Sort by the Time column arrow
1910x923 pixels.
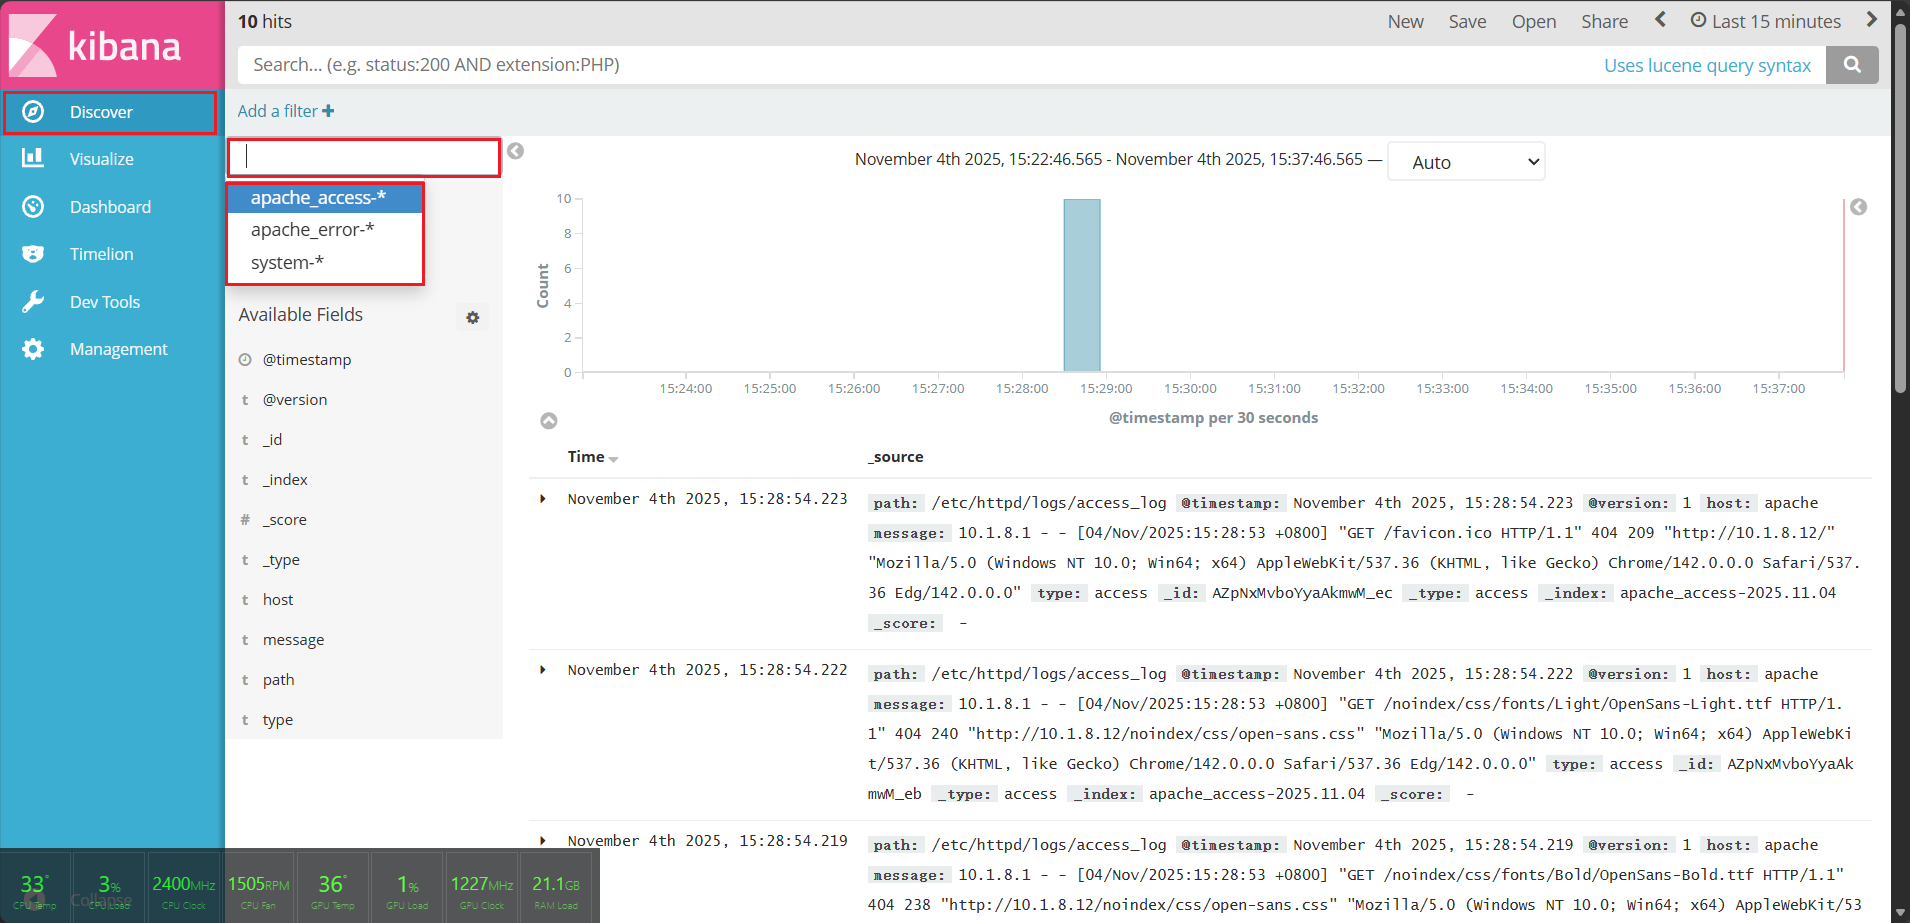click(613, 459)
